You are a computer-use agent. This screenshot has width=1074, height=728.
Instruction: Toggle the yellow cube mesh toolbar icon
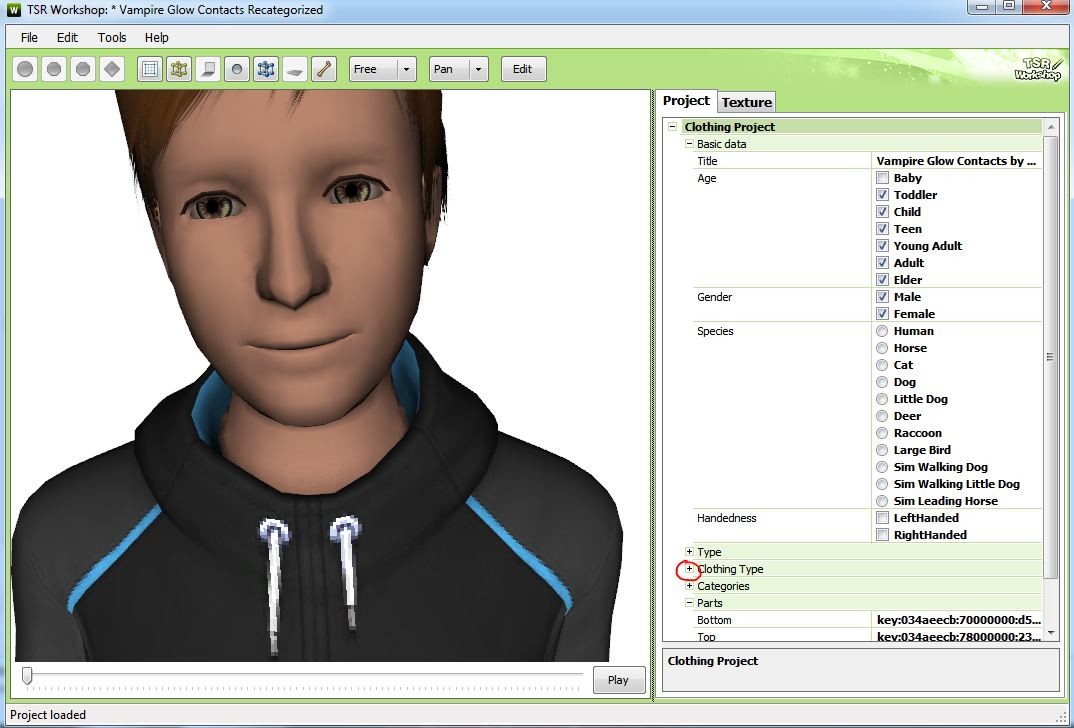(x=179, y=69)
